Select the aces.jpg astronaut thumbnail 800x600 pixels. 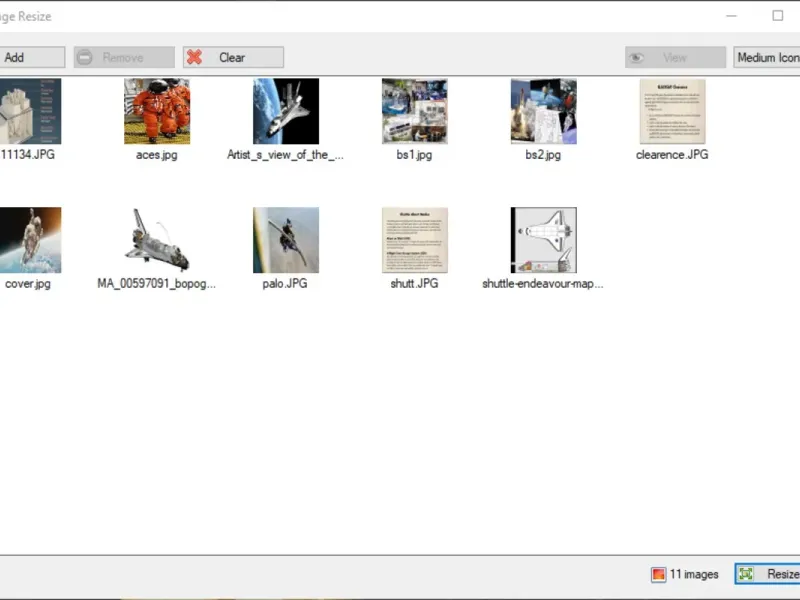click(157, 111)
